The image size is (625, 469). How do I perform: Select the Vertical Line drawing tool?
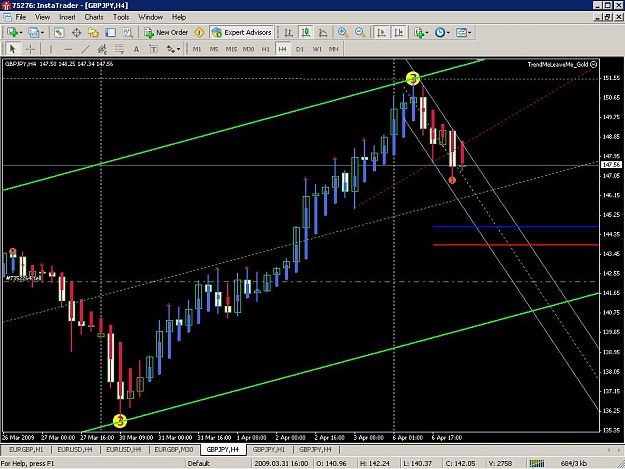coord(51,49)
